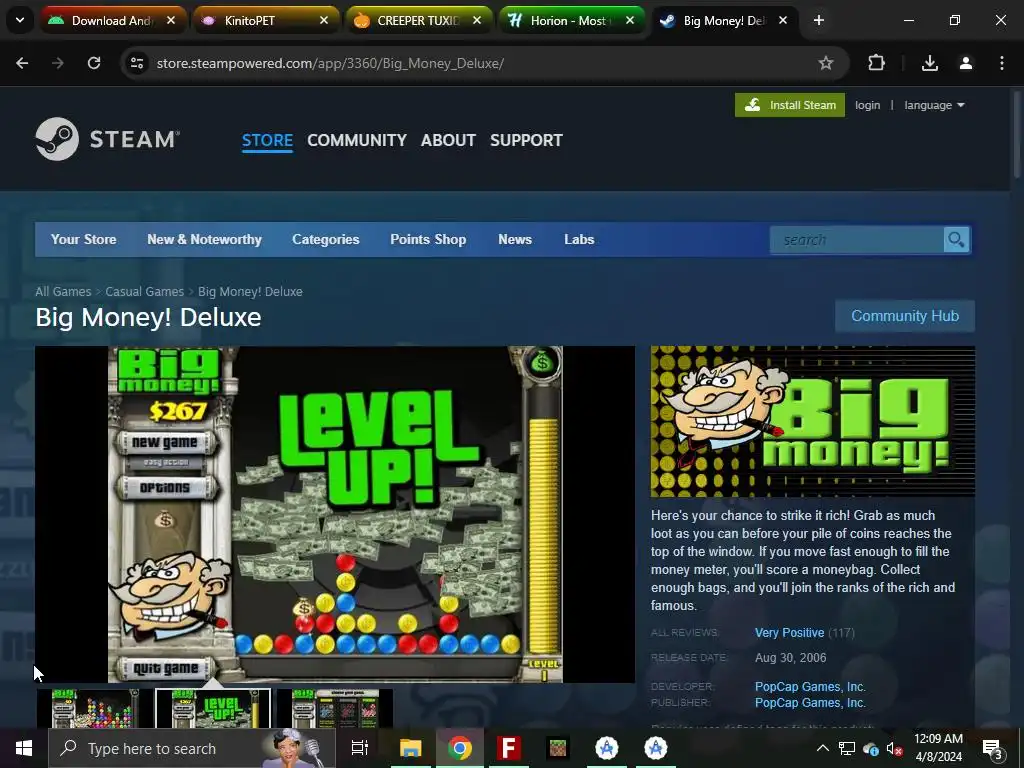Open the Categories menu

tap(326, 240)
